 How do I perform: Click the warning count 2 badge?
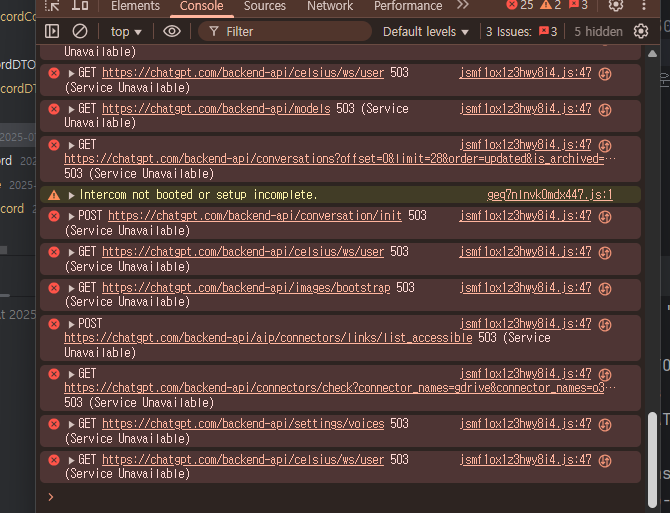pos(551,5)
